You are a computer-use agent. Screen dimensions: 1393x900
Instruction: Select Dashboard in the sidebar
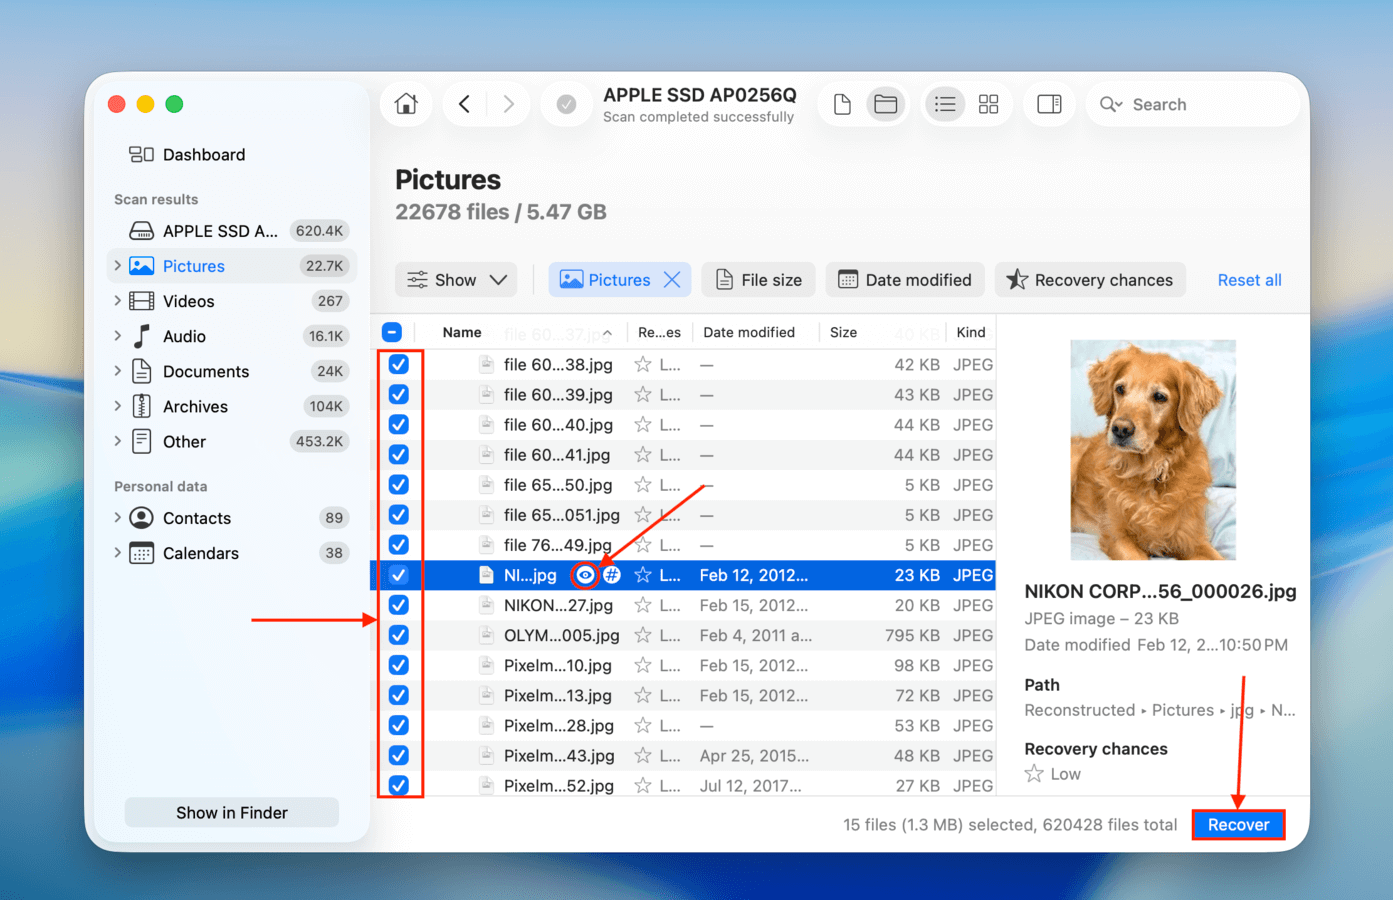(x=203, y=154)
